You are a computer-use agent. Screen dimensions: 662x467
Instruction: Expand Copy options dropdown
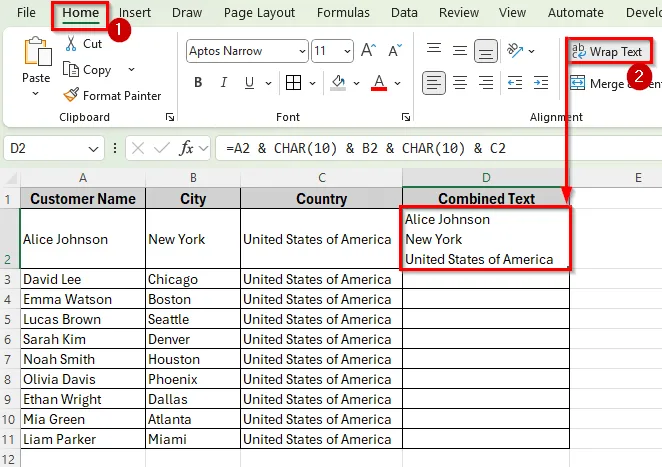(131, 69)
